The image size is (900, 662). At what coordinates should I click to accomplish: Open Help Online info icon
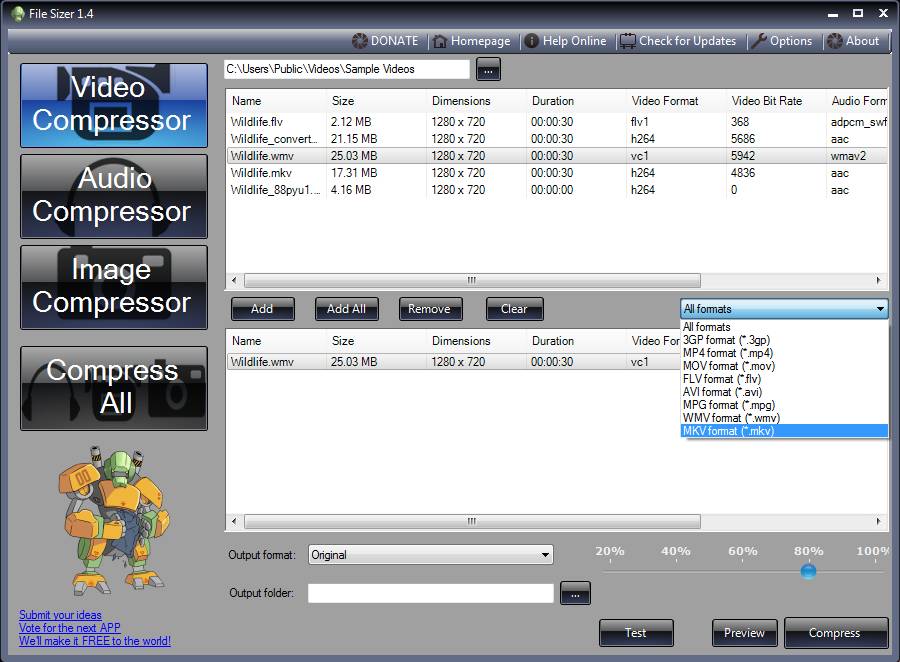(x=532, y=41)
